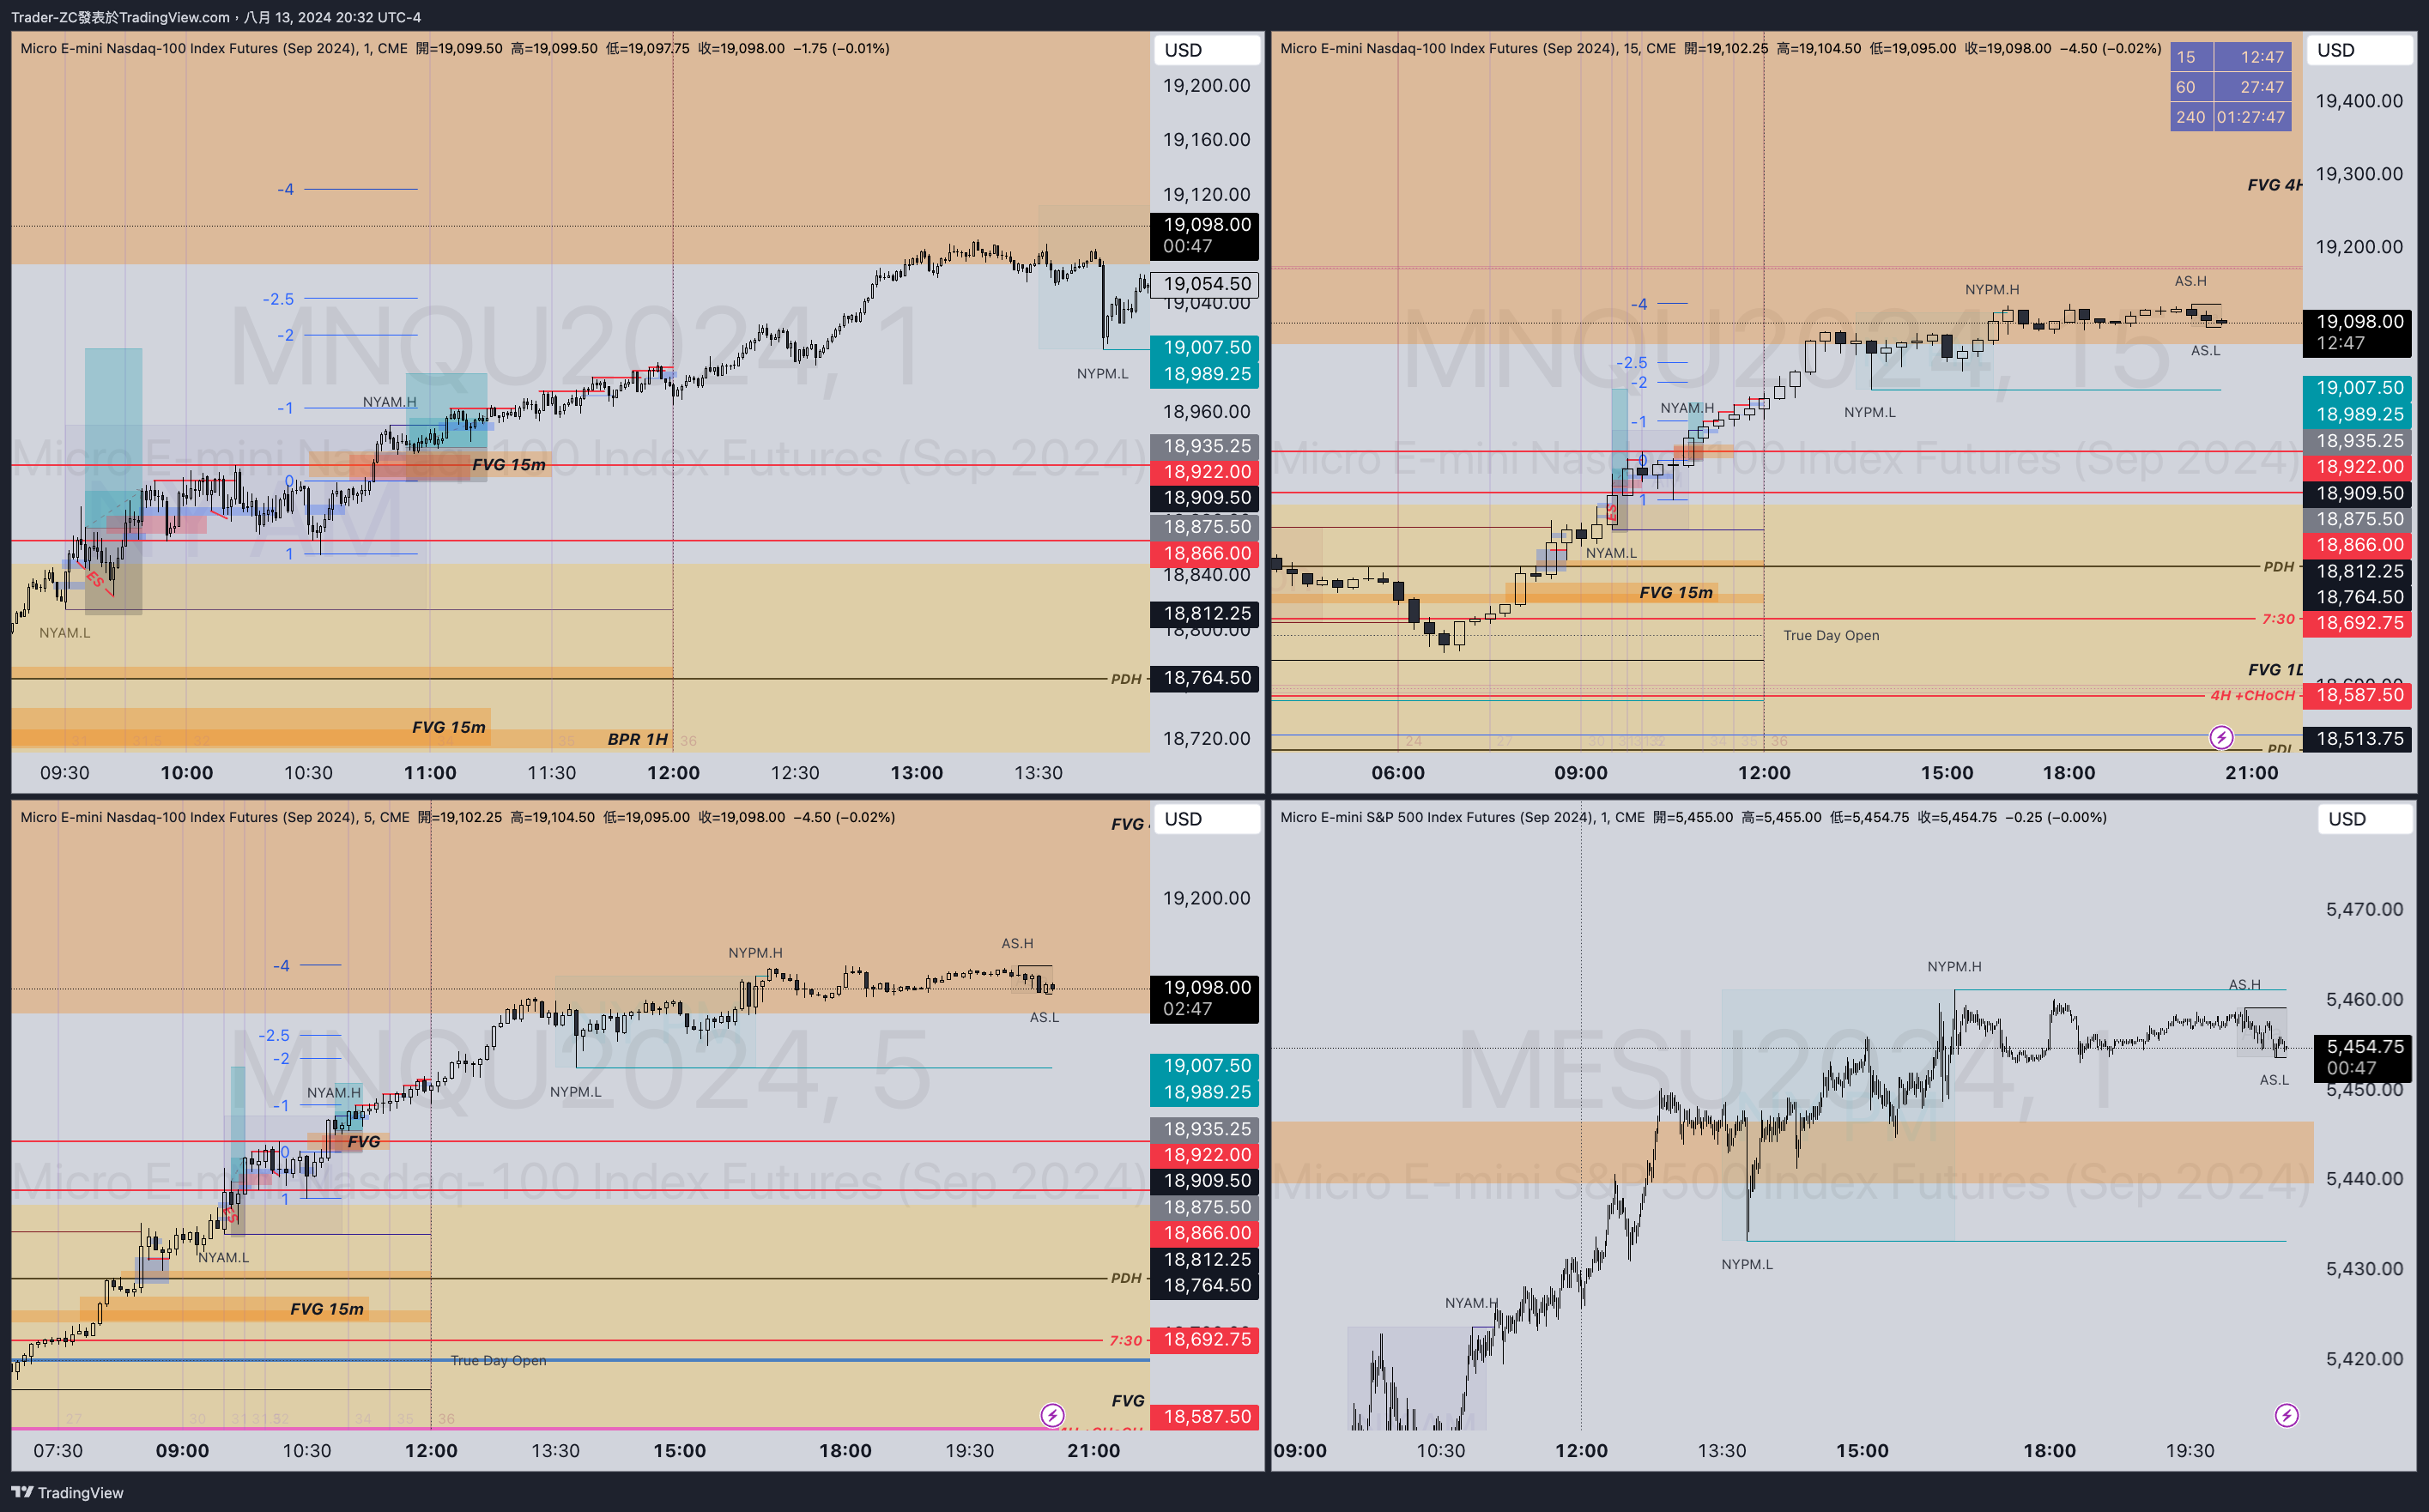Click 19,098.00 current price label in 1-minute pane
This screenshot has height=1512, width=2429.
pyautogui.click(x=1205, y=235)
